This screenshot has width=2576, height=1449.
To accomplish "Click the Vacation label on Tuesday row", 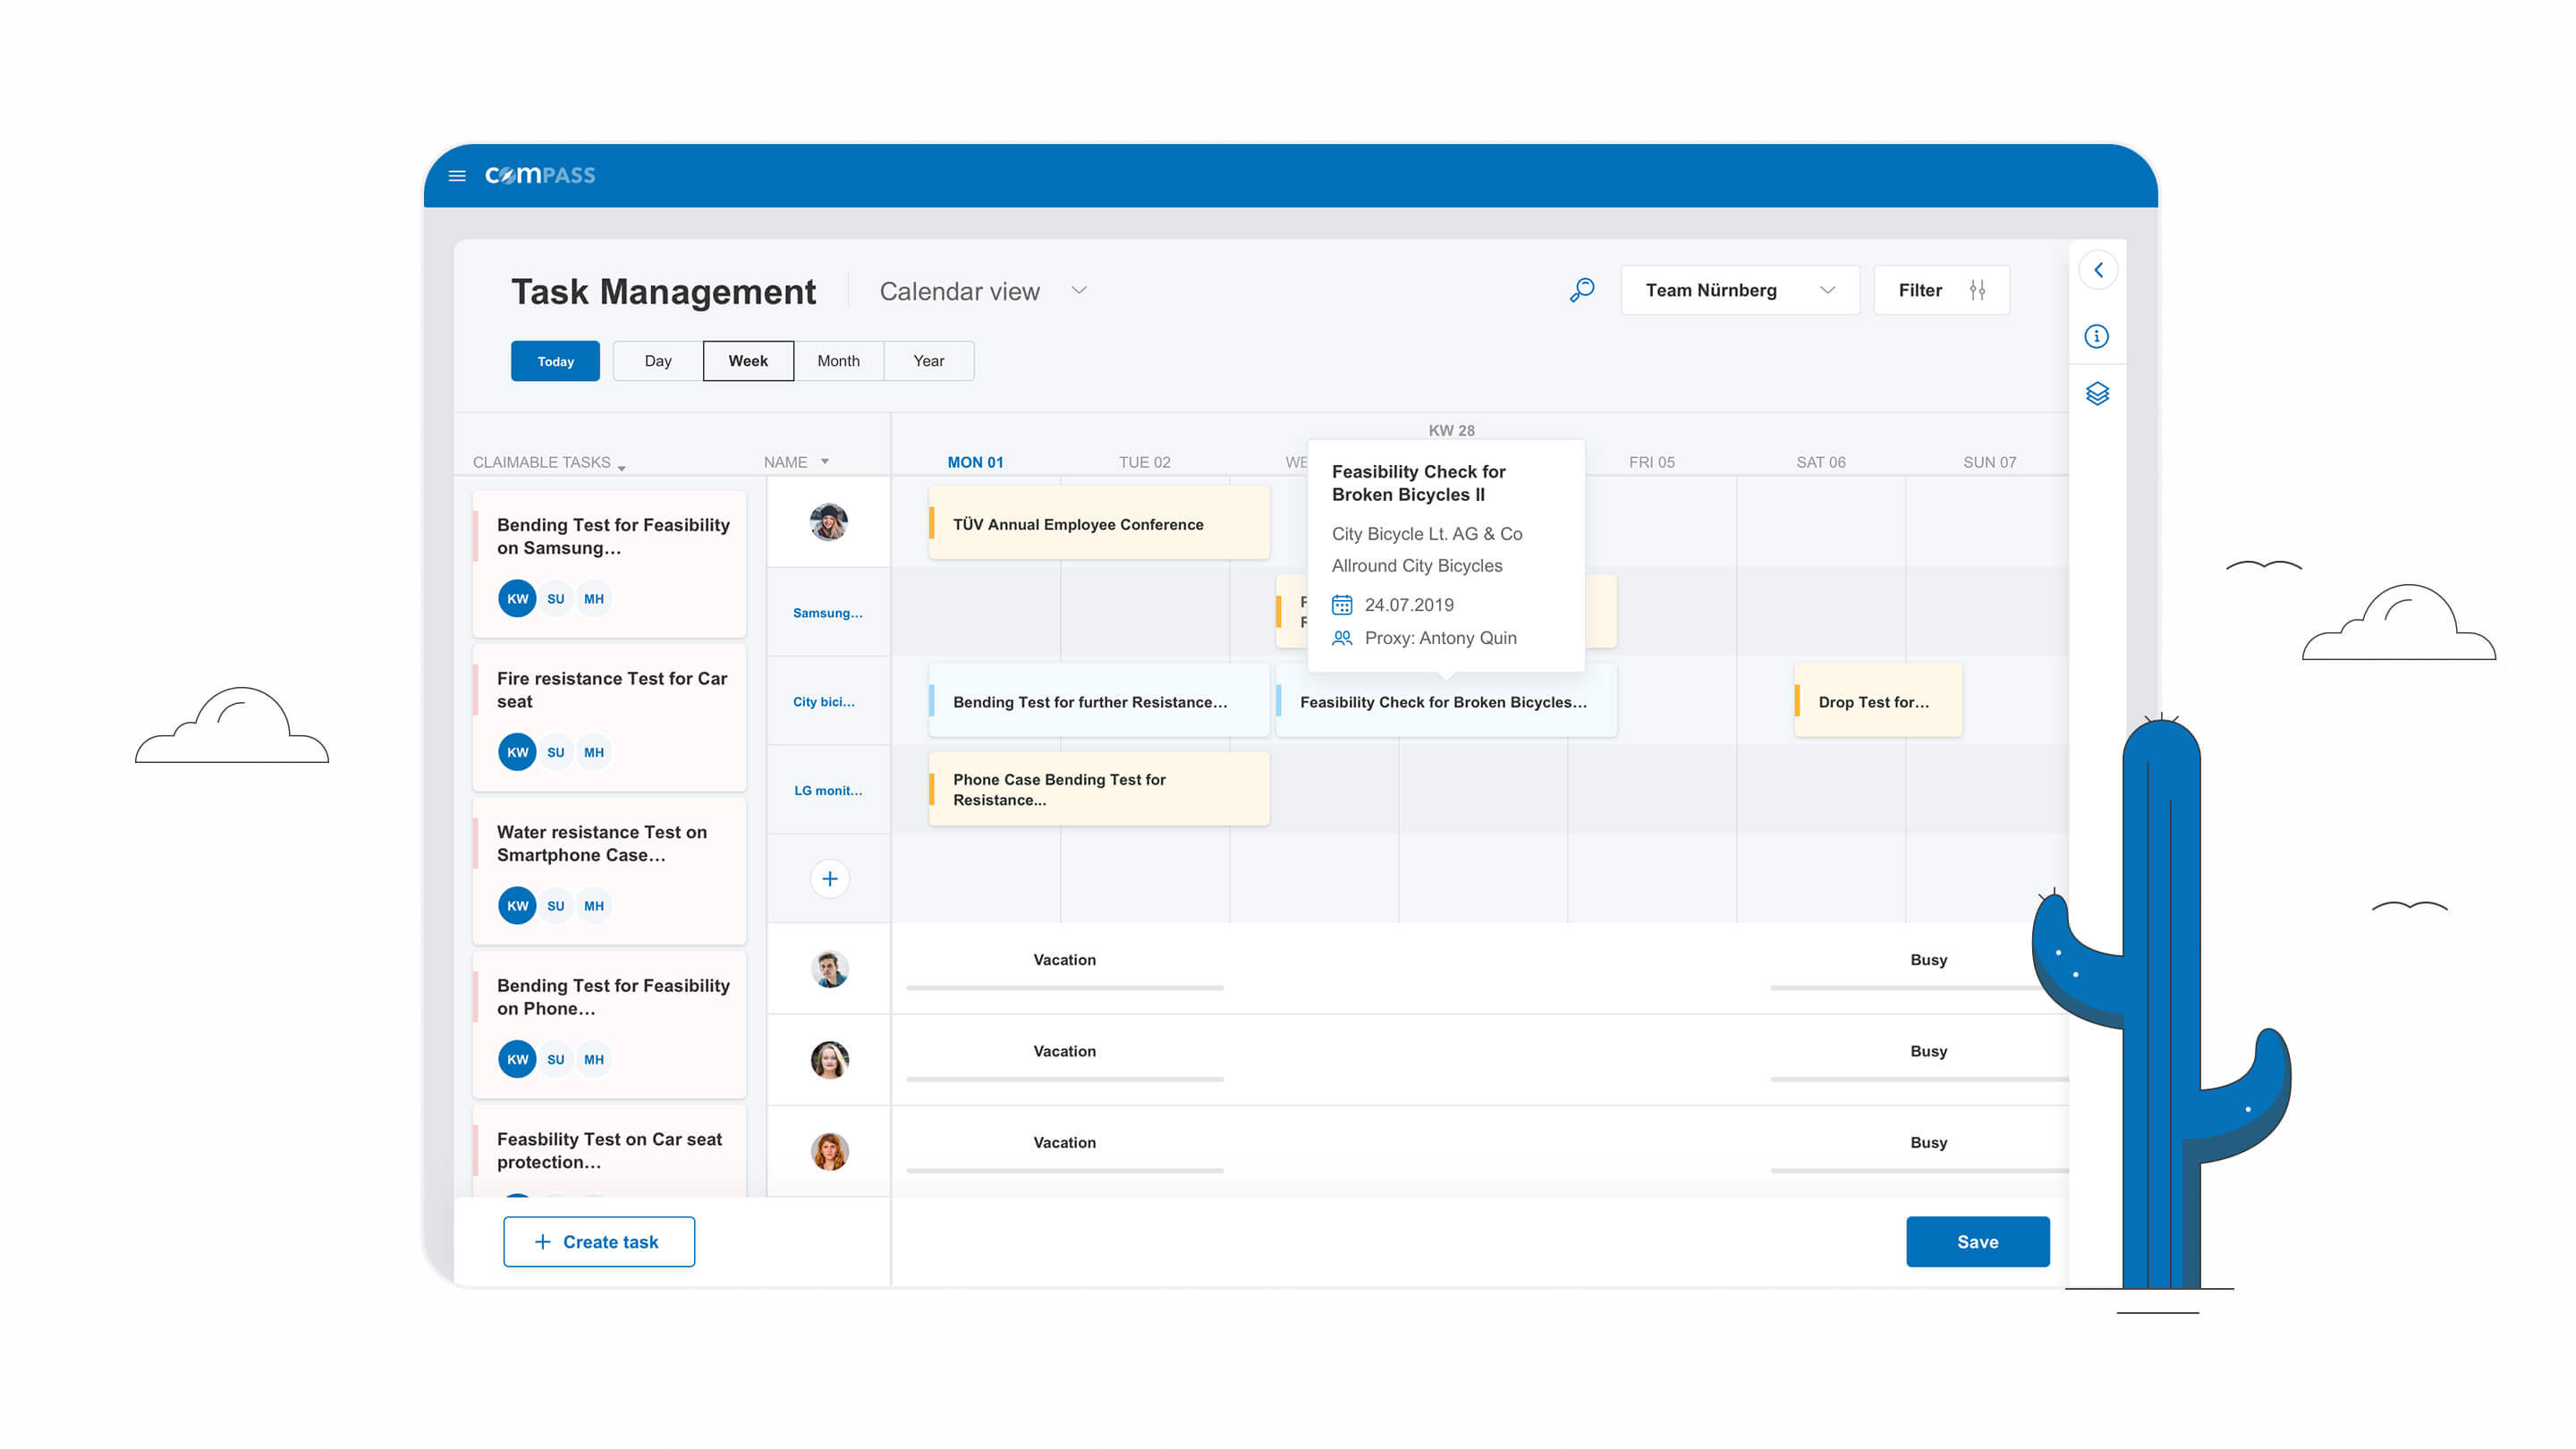I will tap(1065, 959).
